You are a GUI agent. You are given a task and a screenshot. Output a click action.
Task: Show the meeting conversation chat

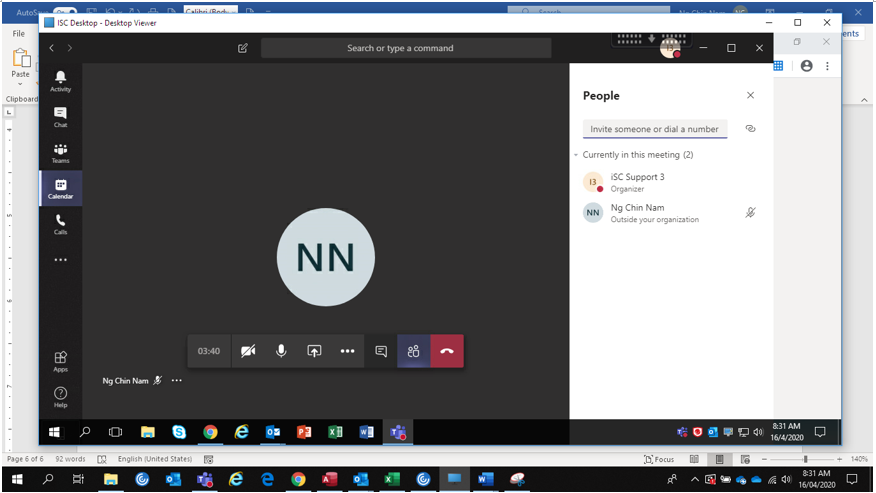coord(381,351)
